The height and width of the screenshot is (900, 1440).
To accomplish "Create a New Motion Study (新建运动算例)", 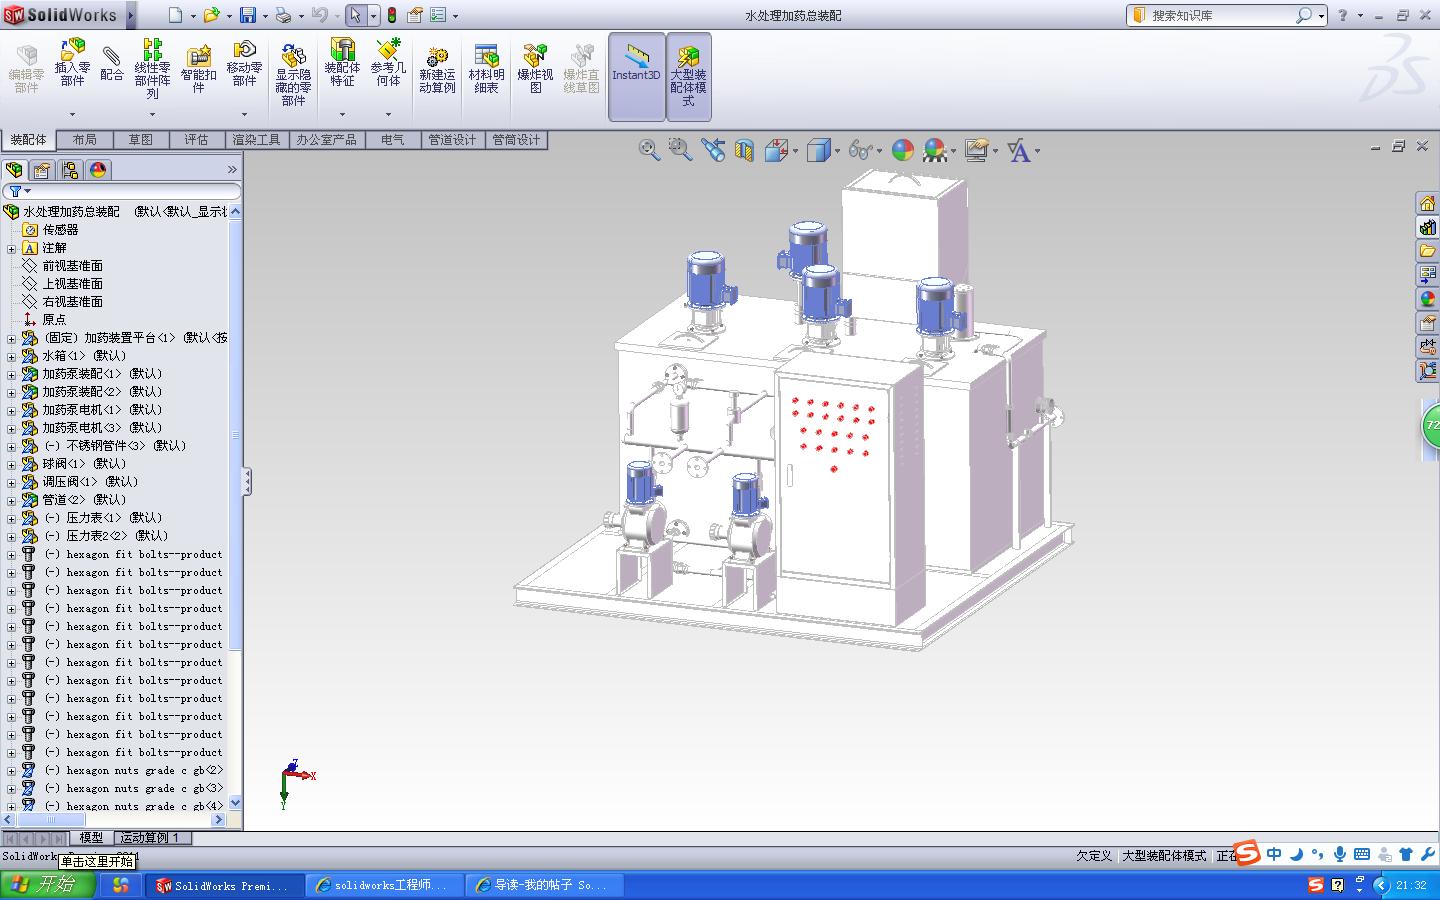I will point(437,70).
